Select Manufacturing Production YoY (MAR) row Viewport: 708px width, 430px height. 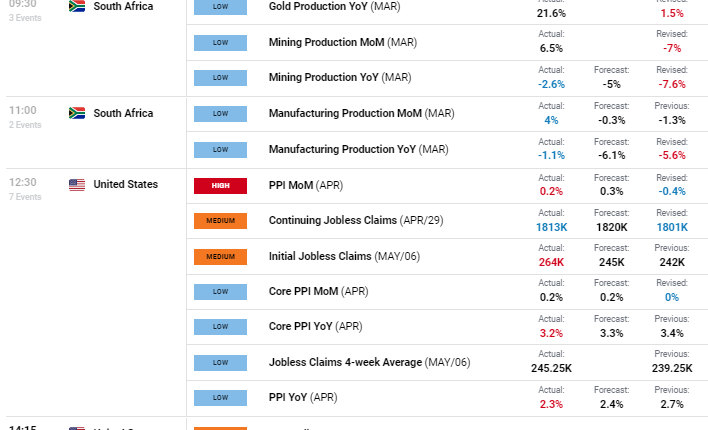click(x=358, y=149)
